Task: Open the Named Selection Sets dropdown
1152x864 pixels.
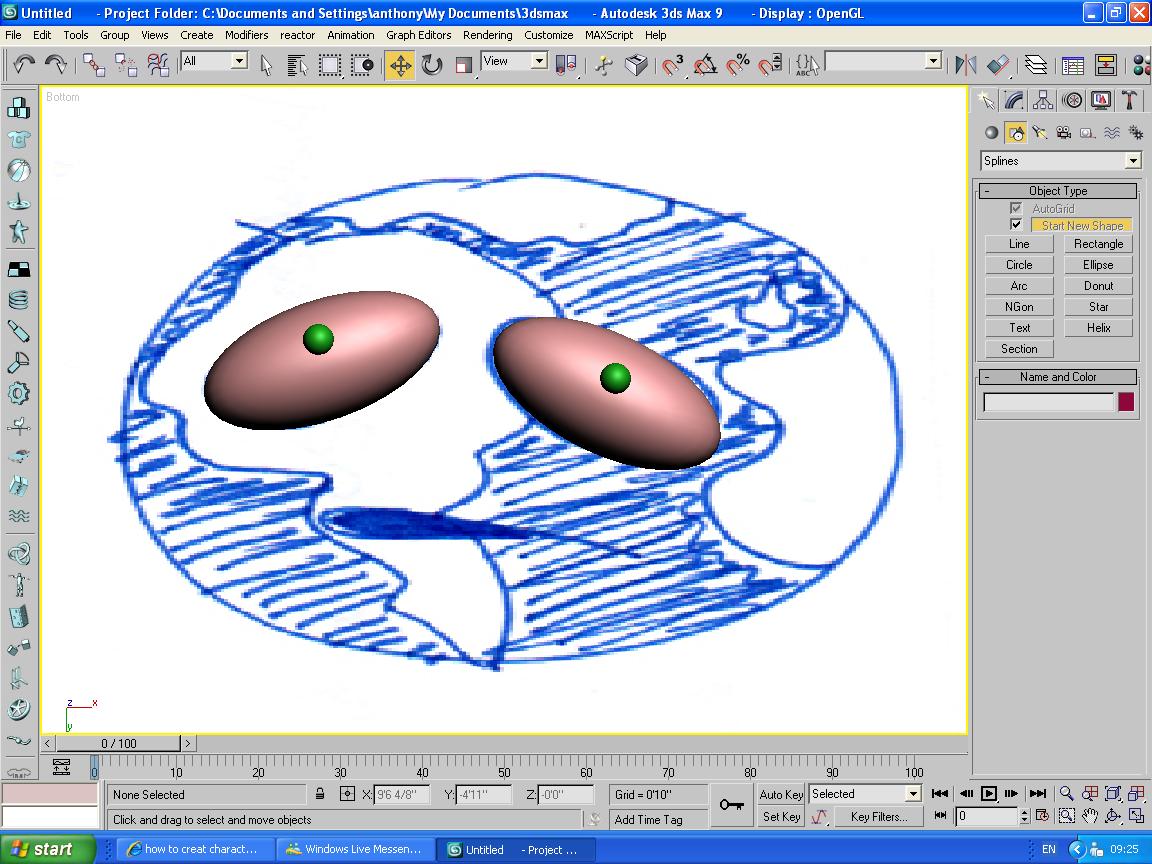Action: click(883, 61)
